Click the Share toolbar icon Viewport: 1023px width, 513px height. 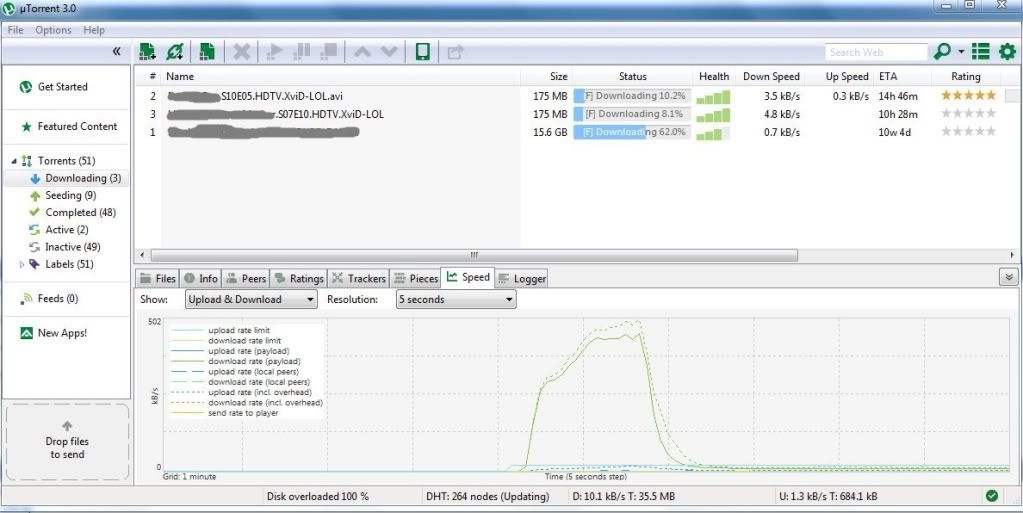tap(455, 52)
